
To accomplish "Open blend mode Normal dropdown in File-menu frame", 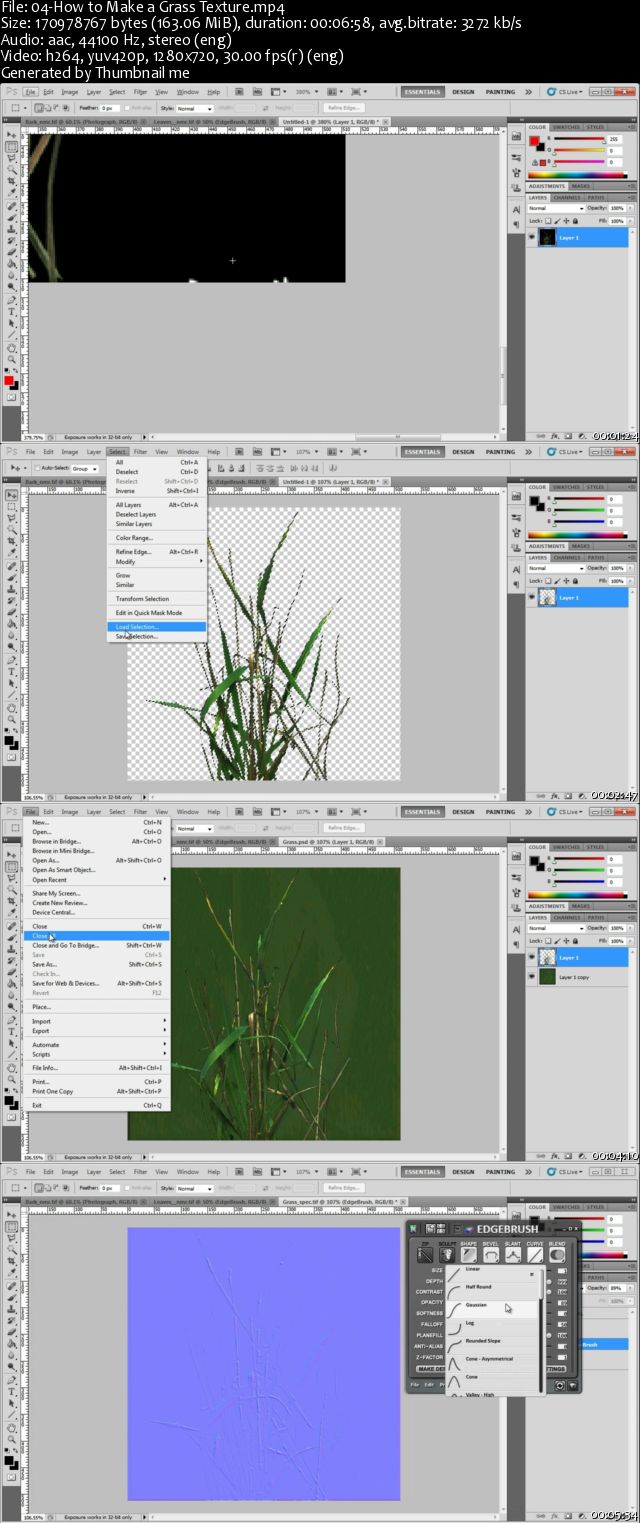I will 555,928.
